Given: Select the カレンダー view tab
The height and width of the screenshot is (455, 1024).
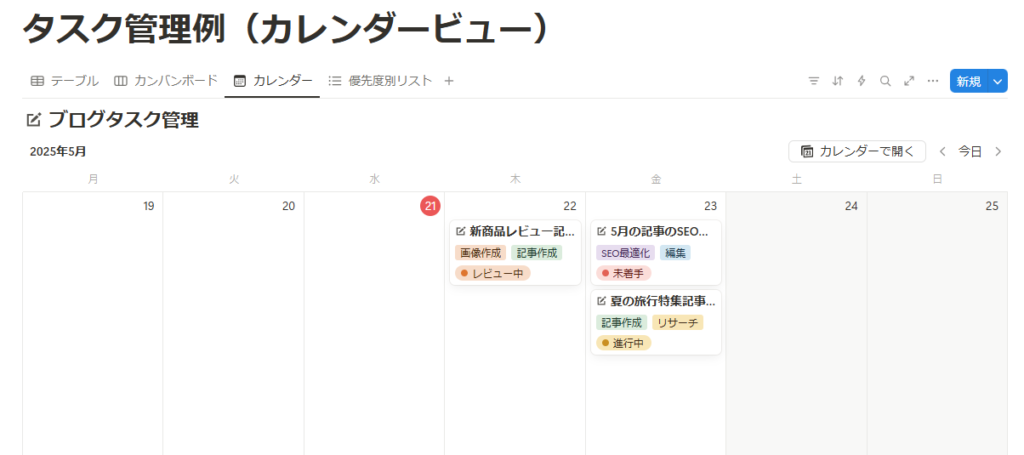Looking at the screenshot, I should 272,81.
